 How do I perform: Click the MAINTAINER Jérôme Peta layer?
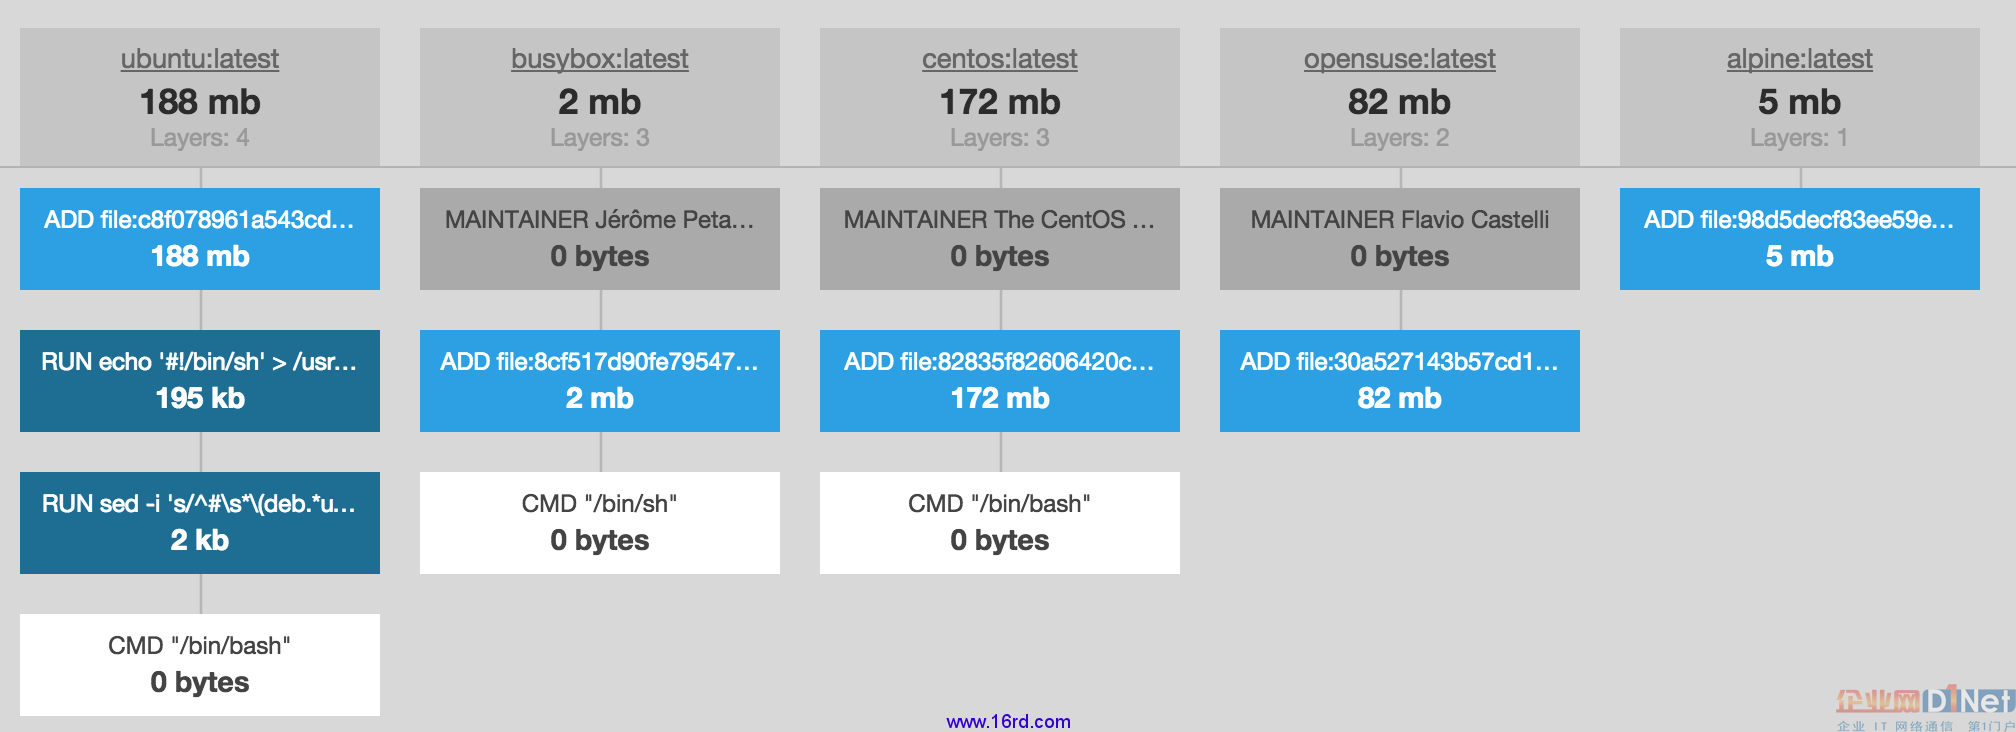coord(600,239)
